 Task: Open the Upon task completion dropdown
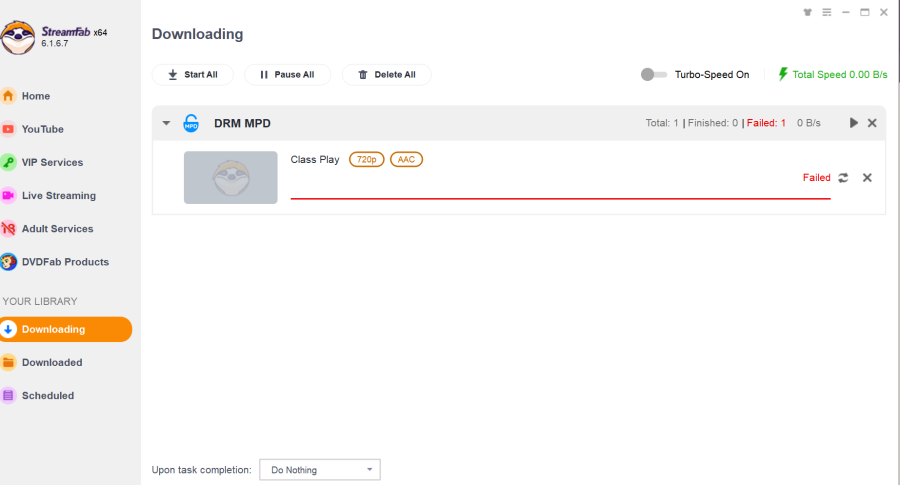(320, 470)
